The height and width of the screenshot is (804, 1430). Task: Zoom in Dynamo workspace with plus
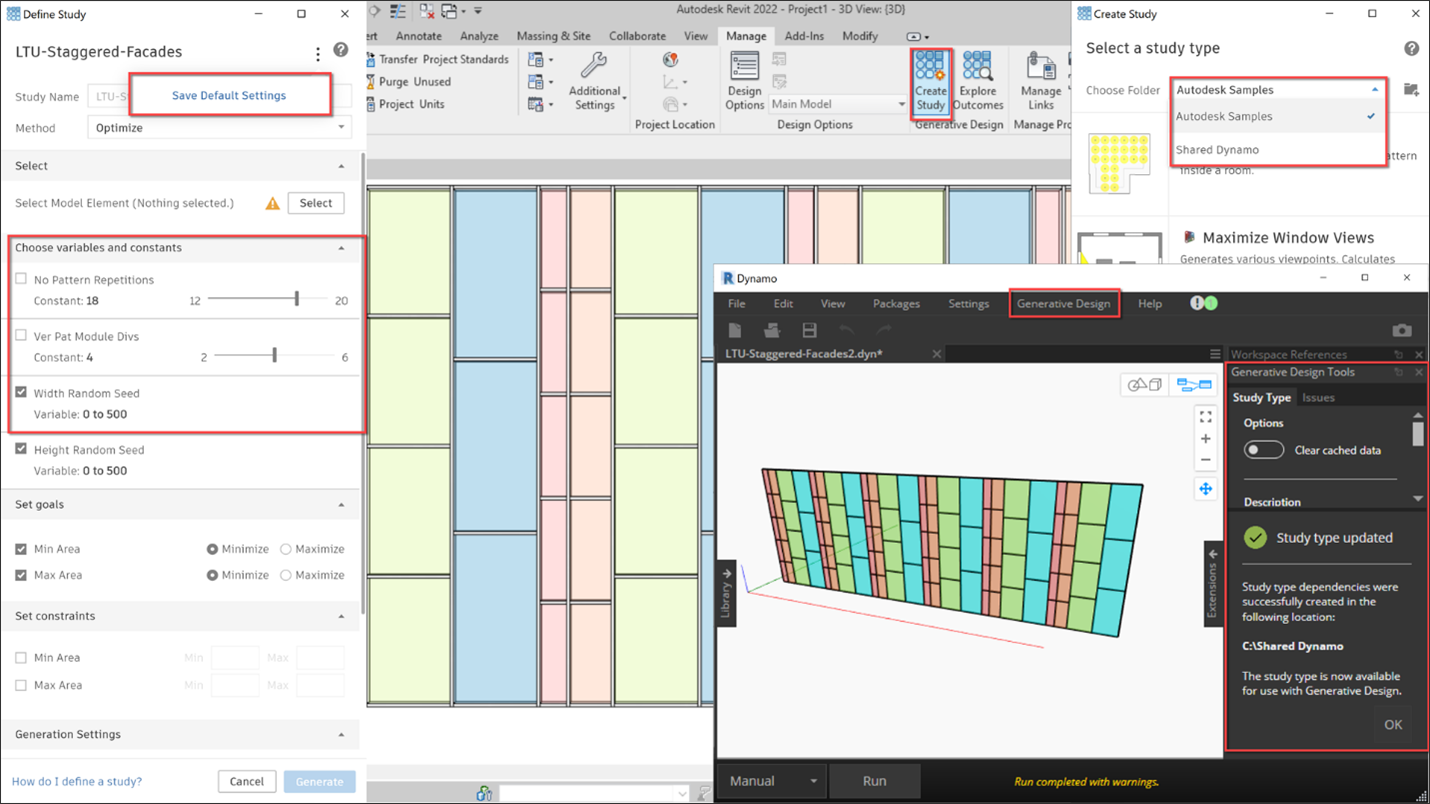tap(1205, 438)
